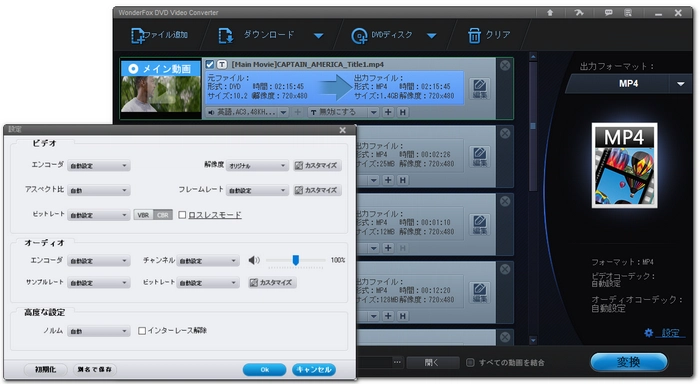The image size is (700, 384).
Task: Expand the DVDディスク dropdown arrow
Action: point(431,36)
